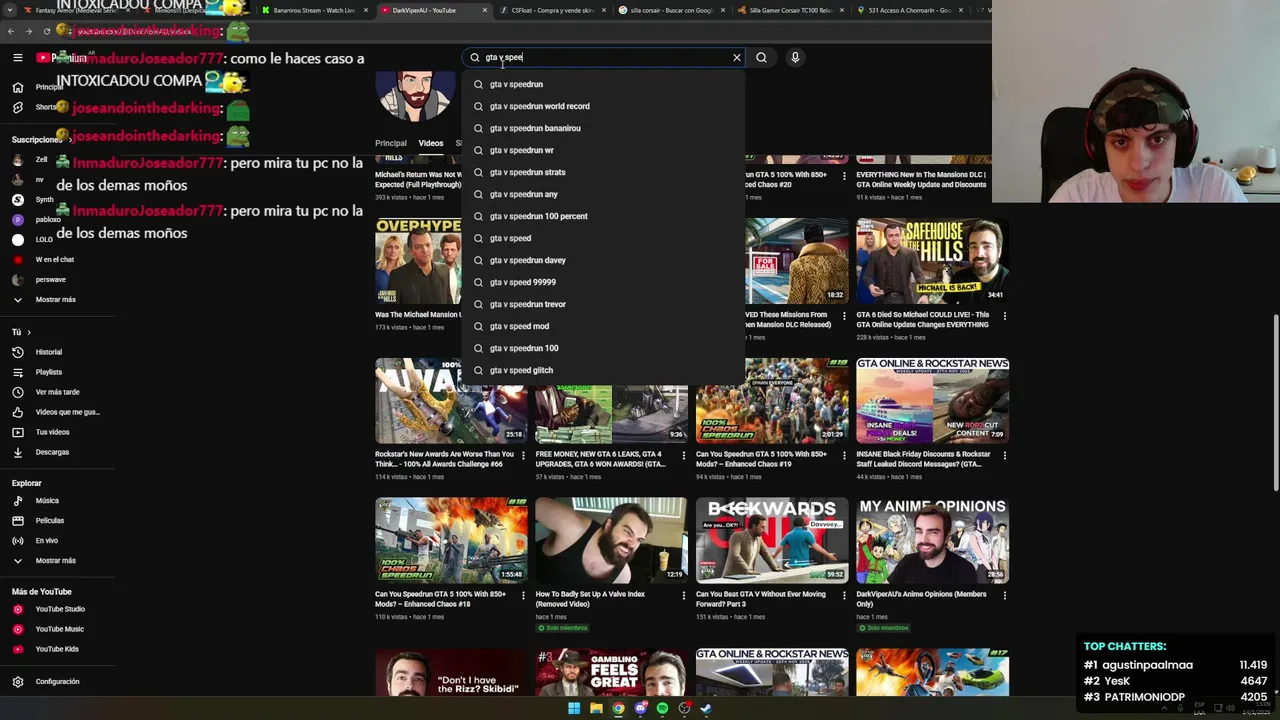
Task: Open "Safehouse in the Hills" Michael video thumbnail
Action: click(932, 261)
